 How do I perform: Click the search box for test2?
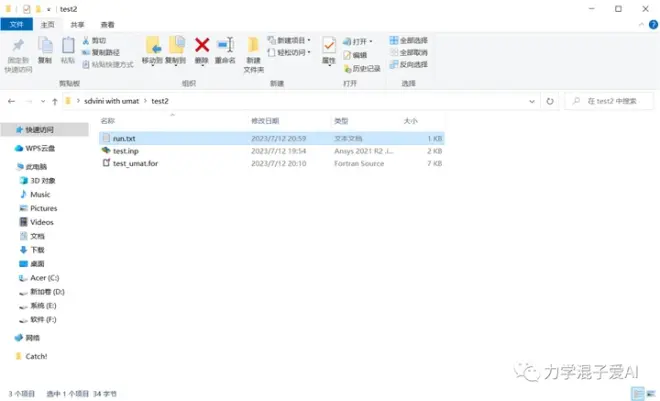click(612, 101)
